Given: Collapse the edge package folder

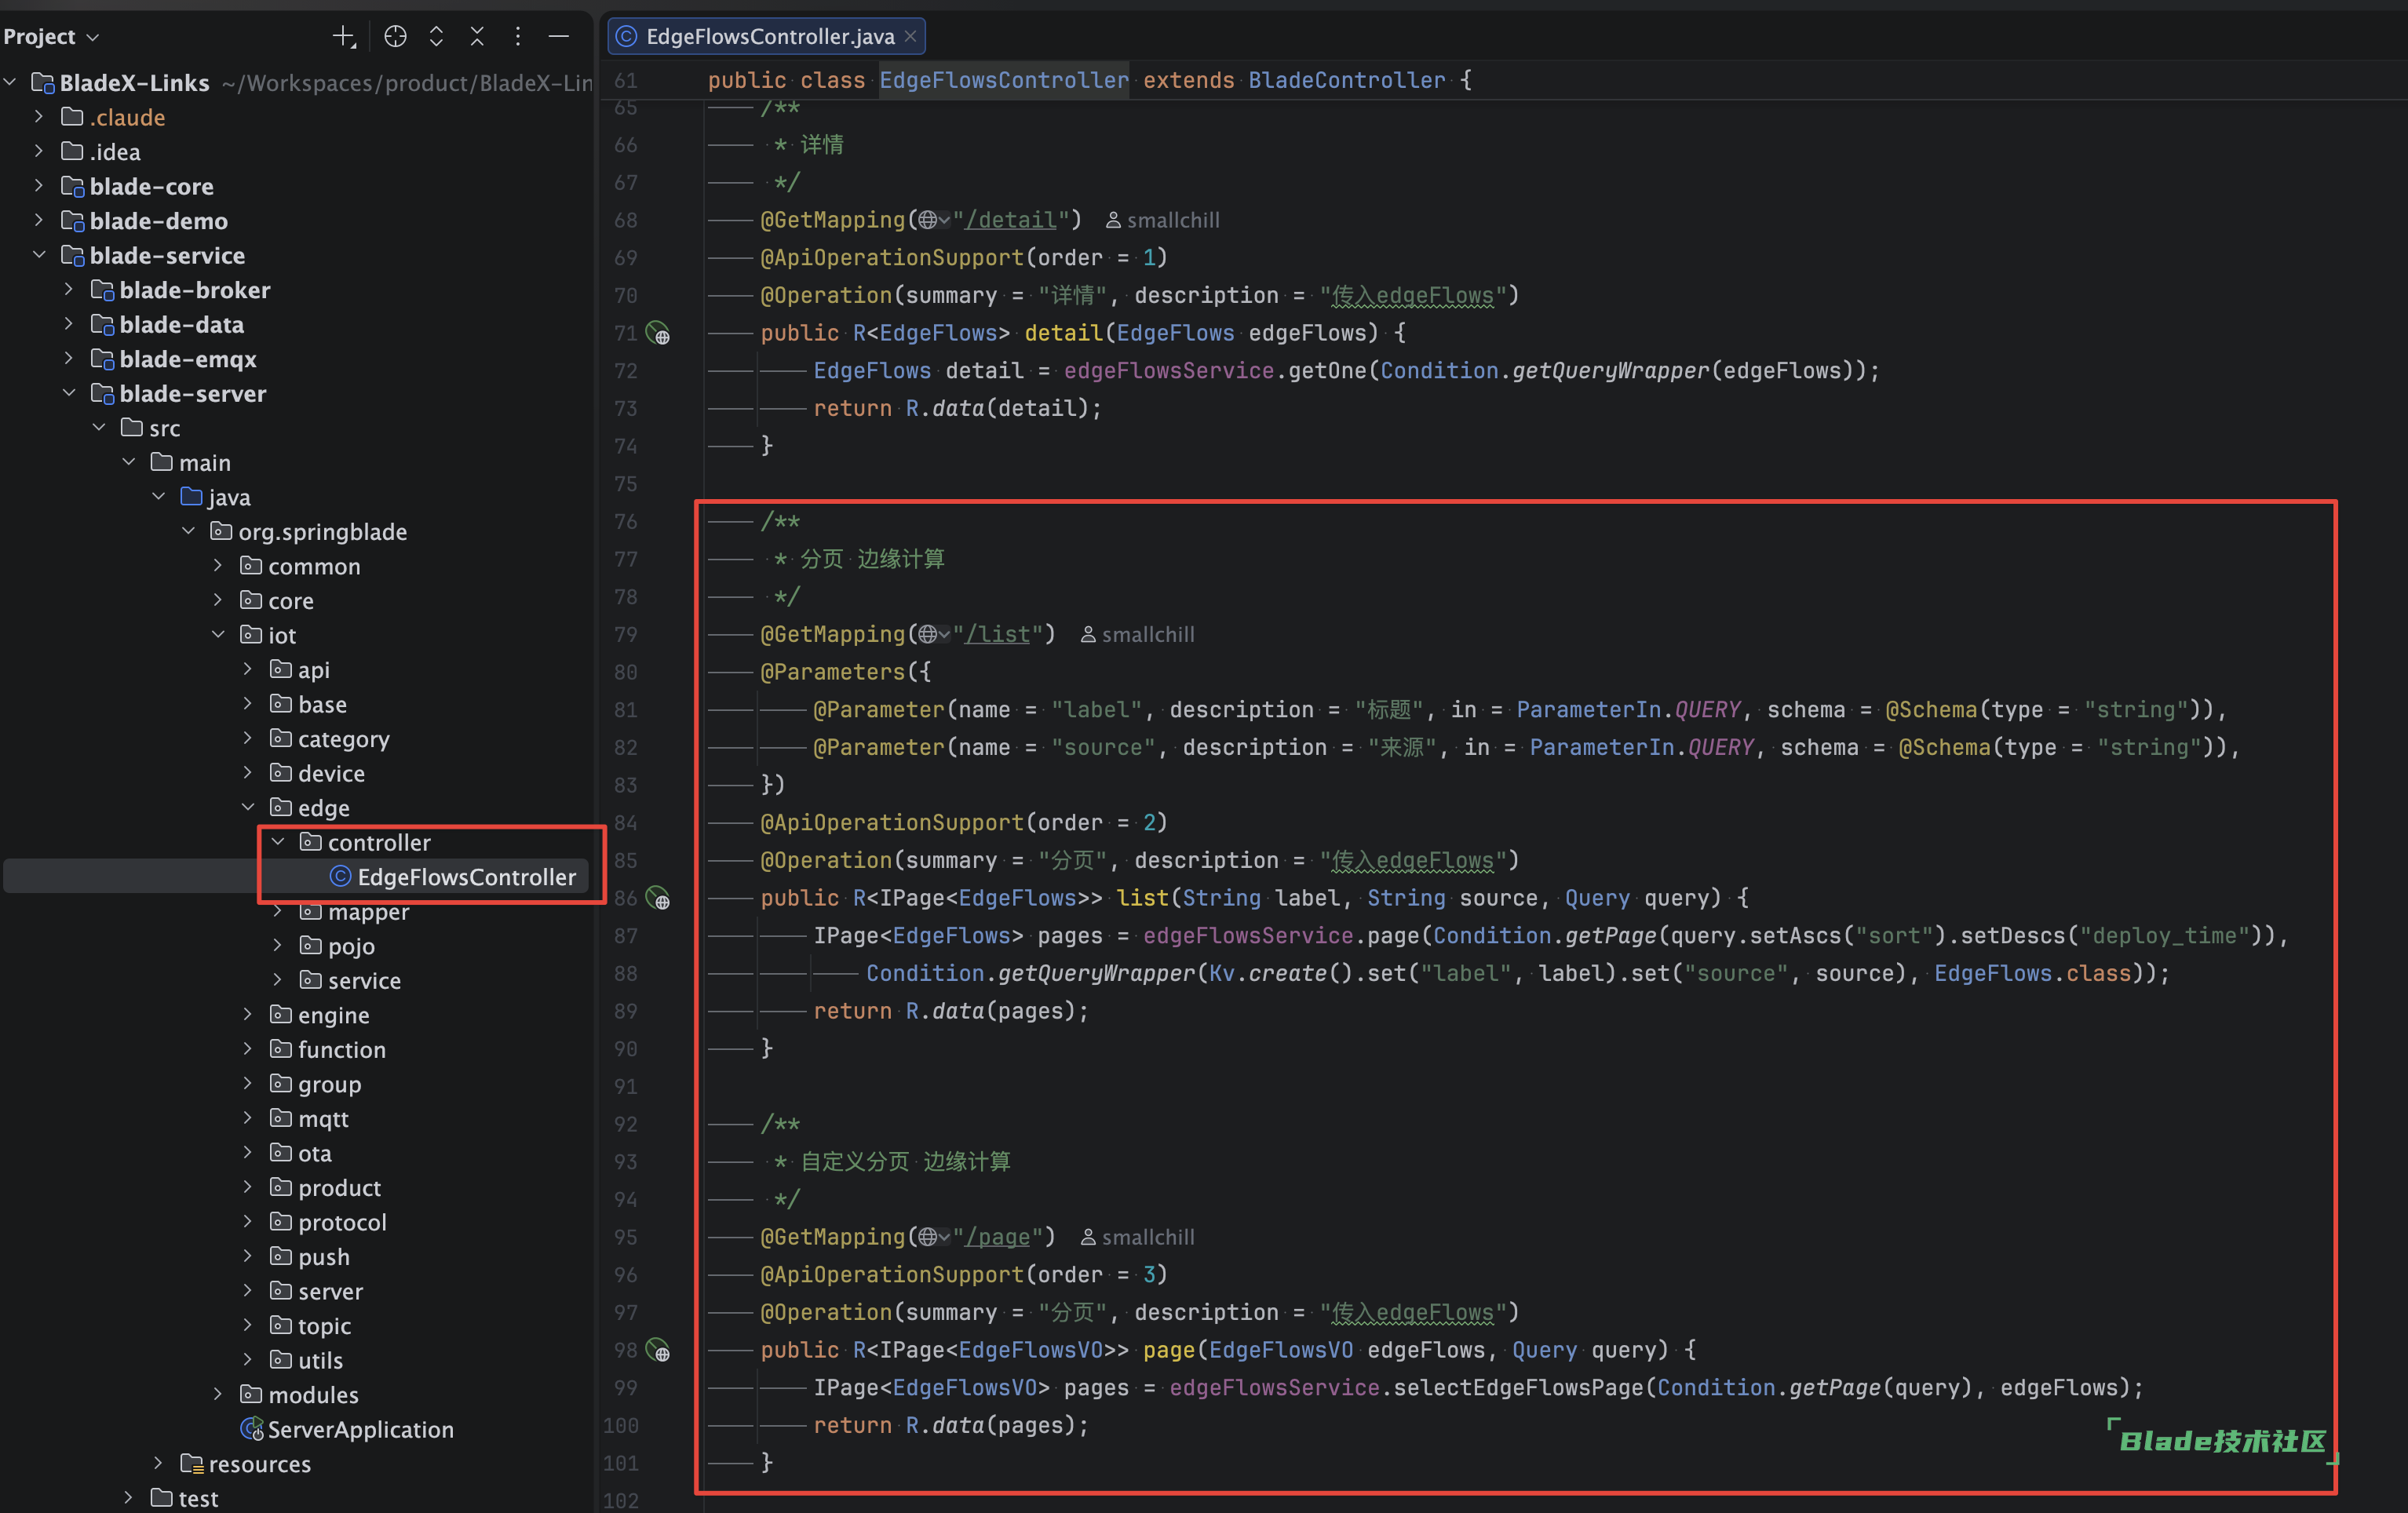Looking at the screenshot, I should click(248, 807).
